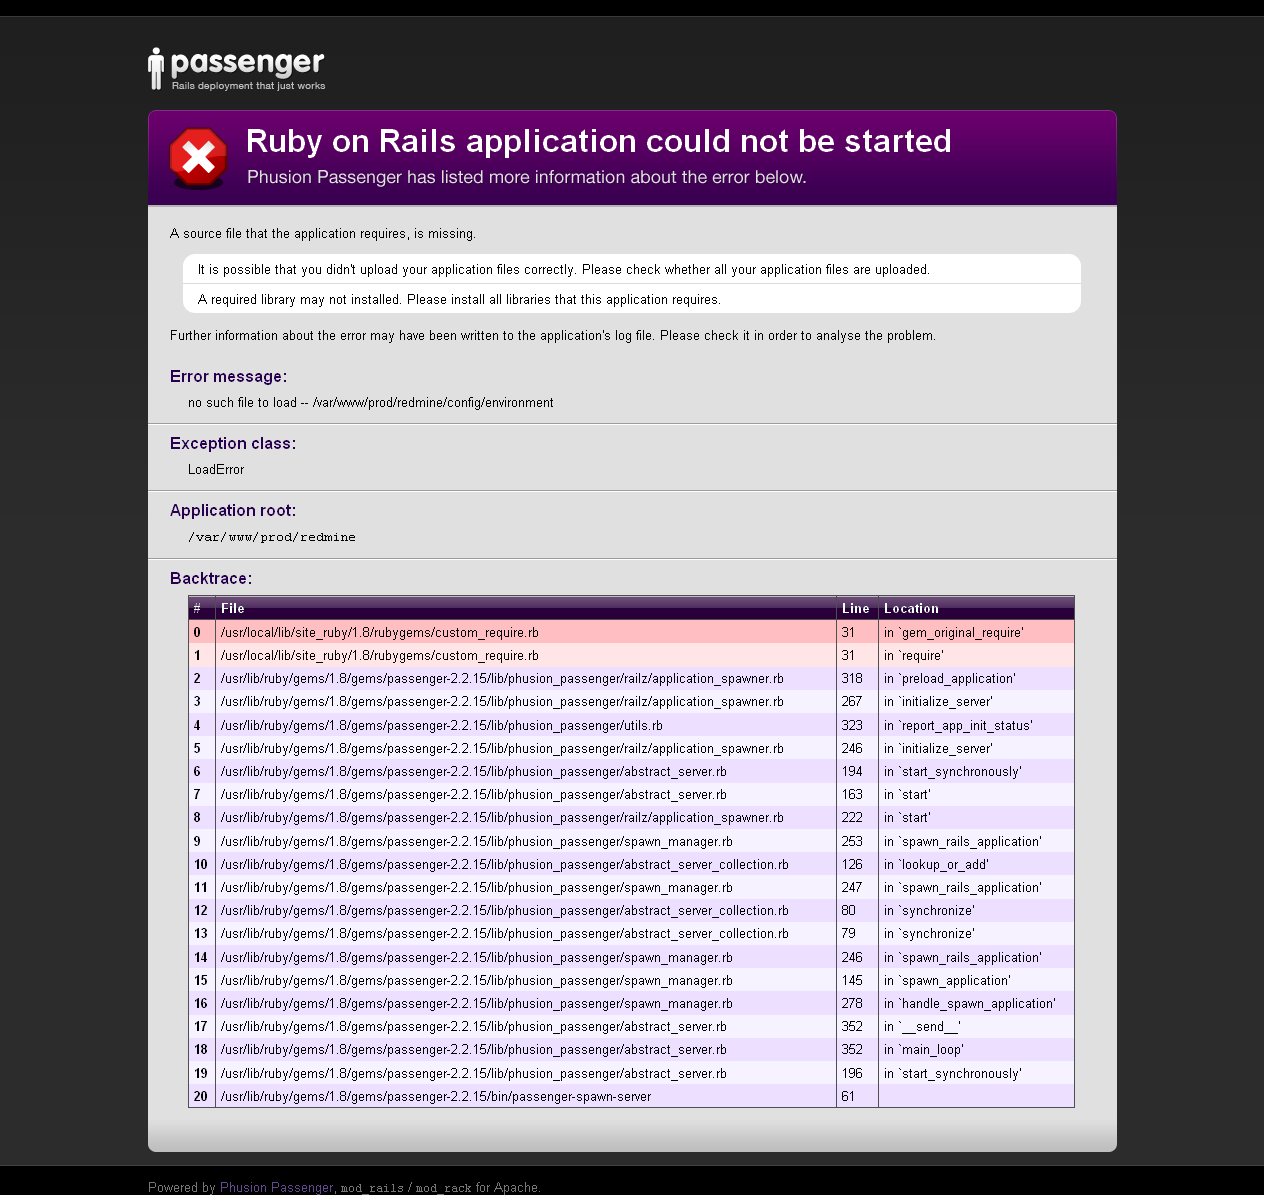1264x1195 pixels.
Task: Click line number 61 in backtrace
Action: tap(848, 1096)
